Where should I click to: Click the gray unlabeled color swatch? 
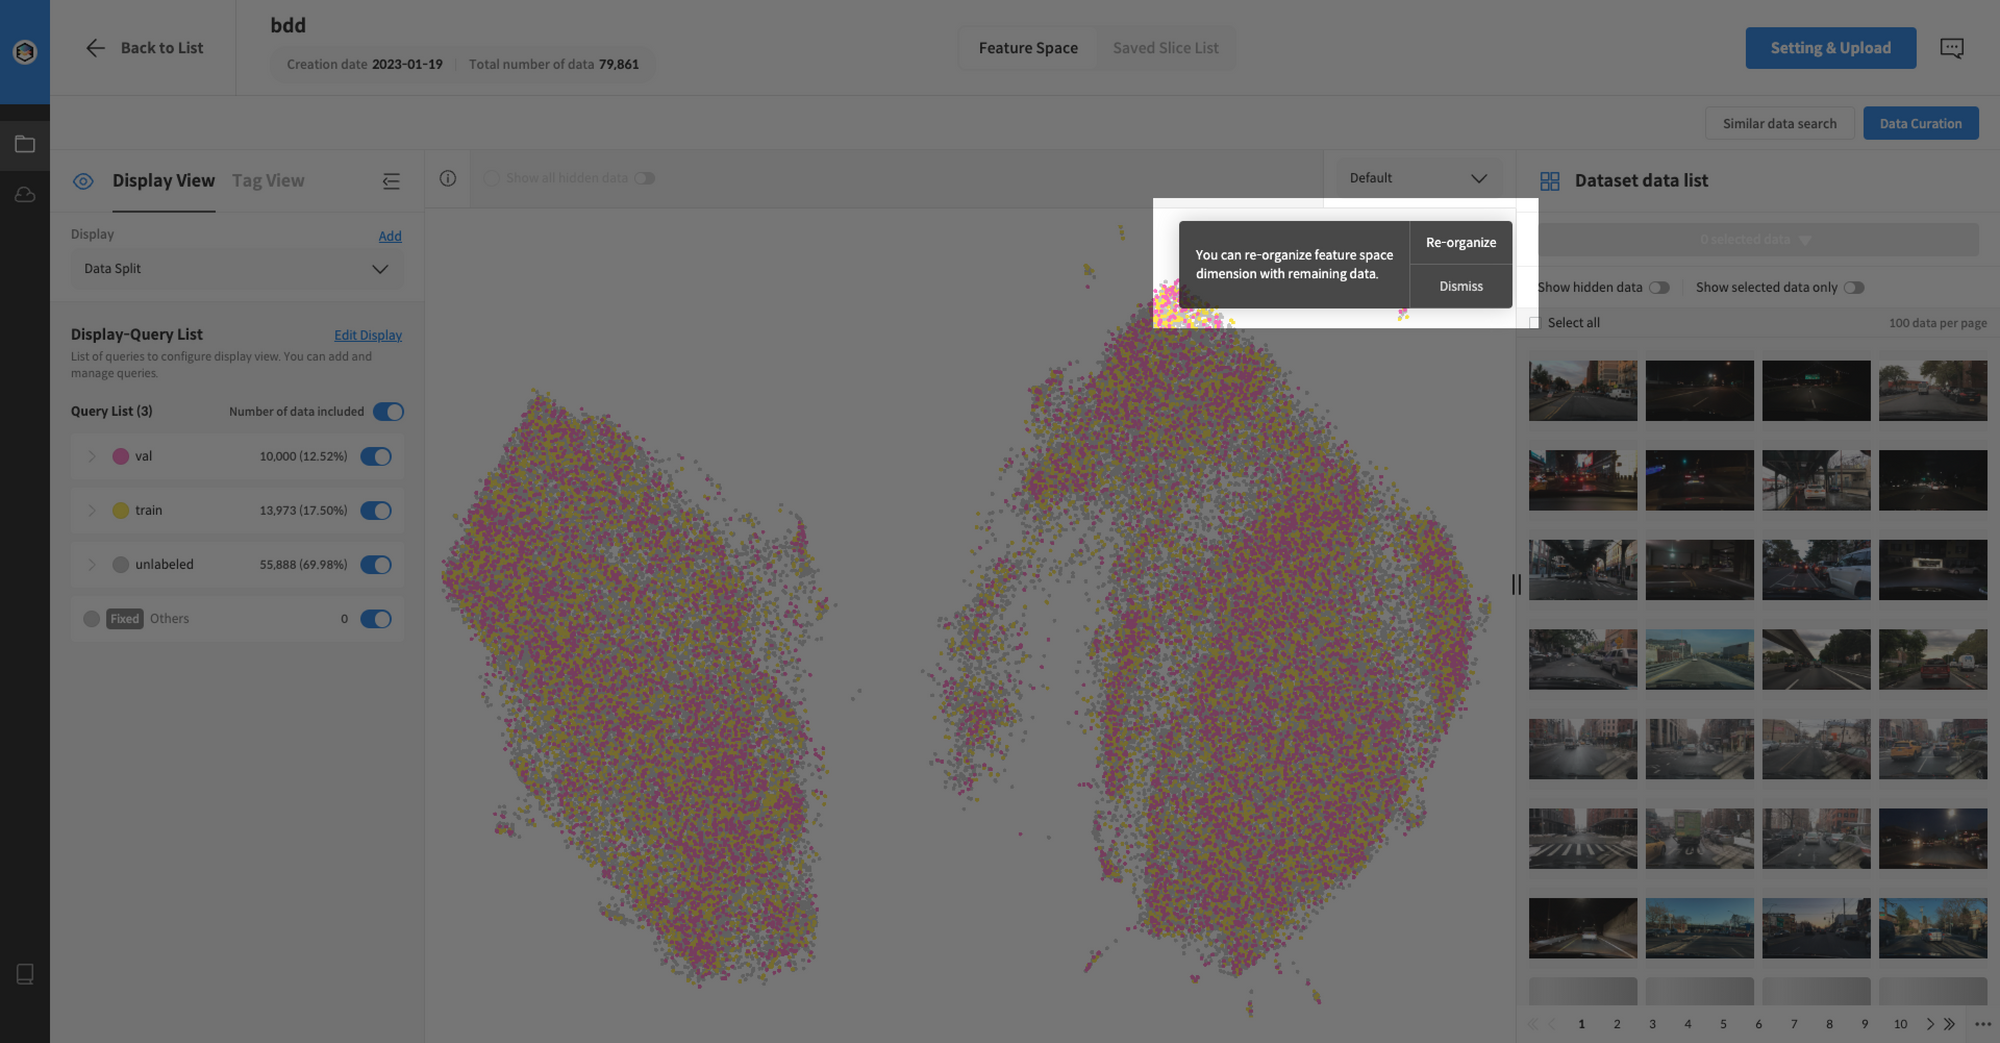[x=120, y=565]
